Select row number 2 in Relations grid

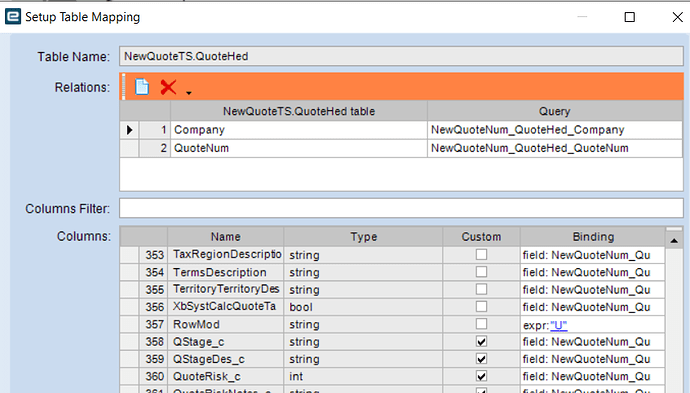[155, 148]
